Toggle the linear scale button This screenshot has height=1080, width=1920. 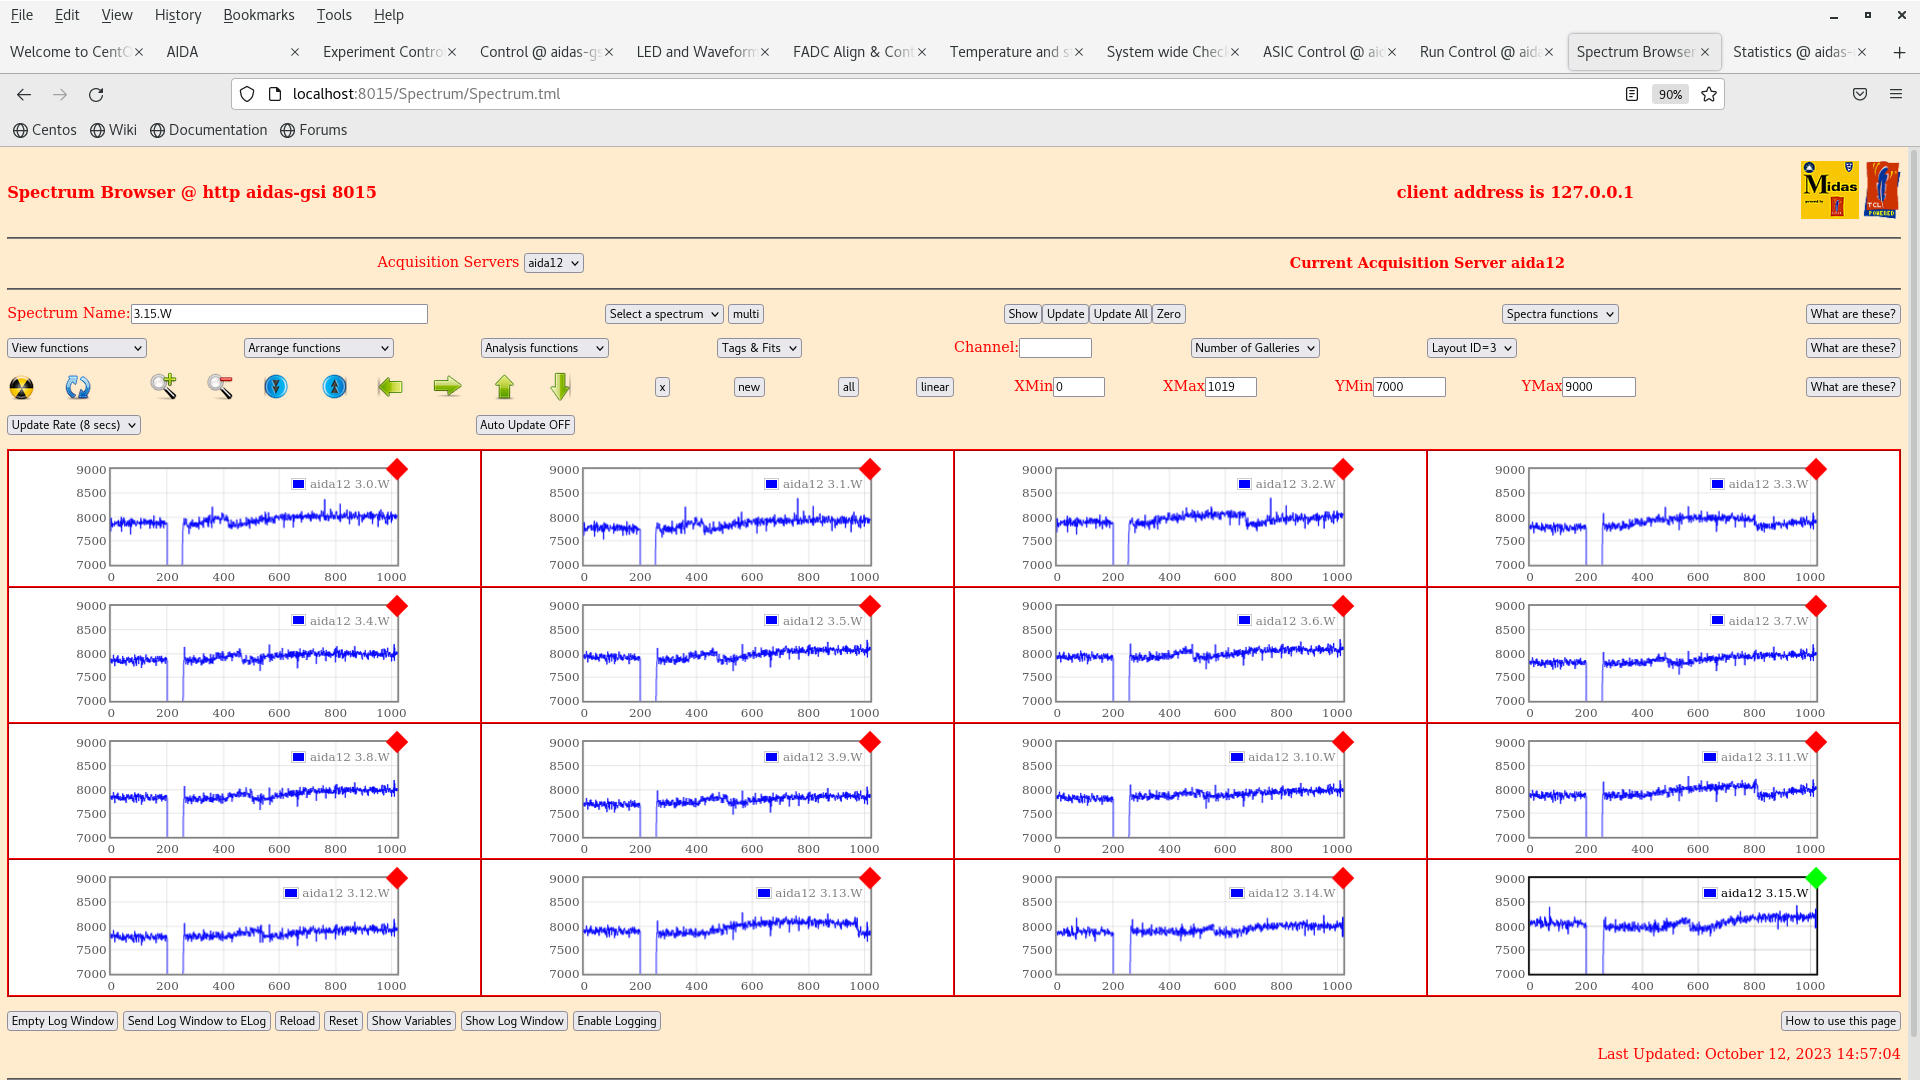[x=934, y=387]
